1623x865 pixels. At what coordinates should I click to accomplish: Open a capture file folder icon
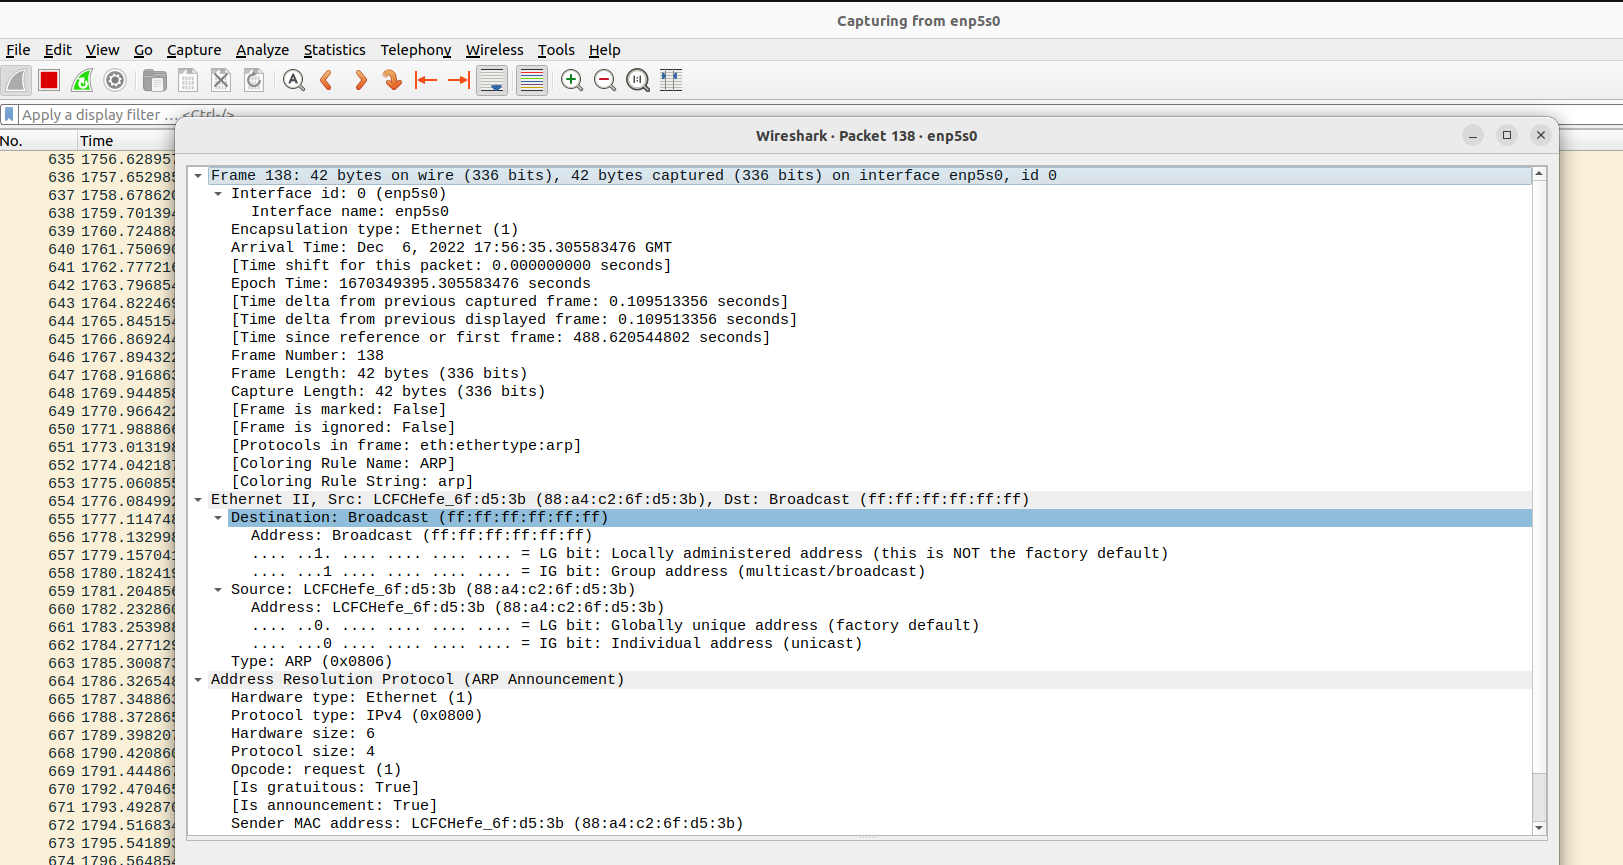click(155, 81)
